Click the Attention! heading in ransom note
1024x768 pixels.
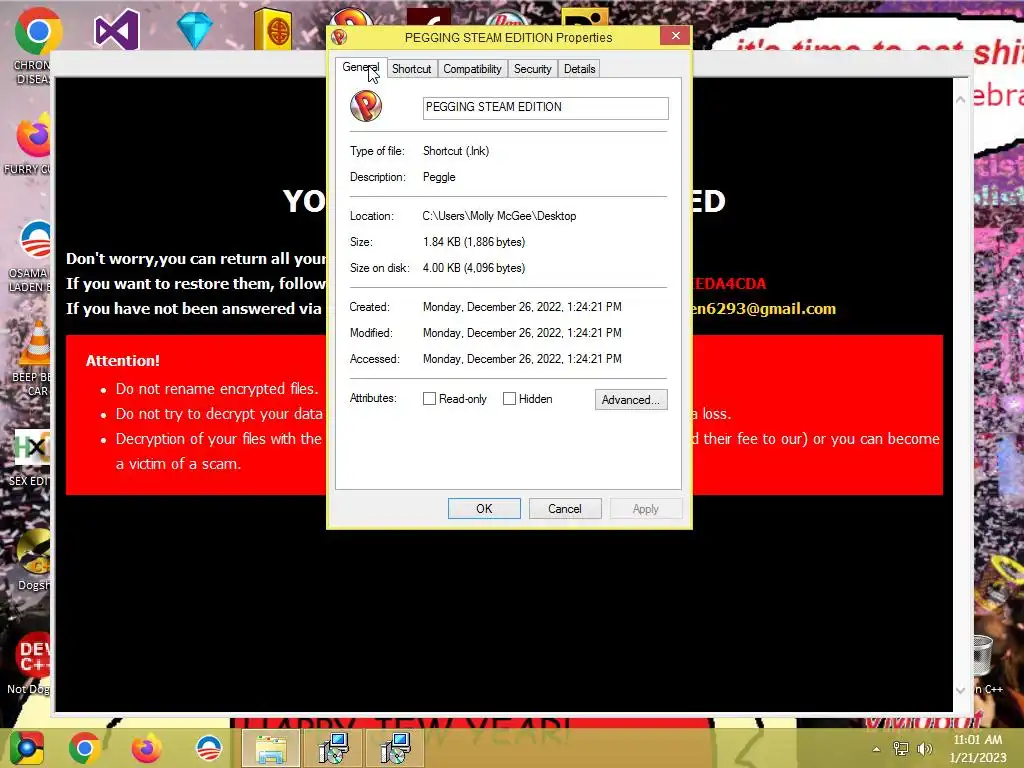[123, 360]
